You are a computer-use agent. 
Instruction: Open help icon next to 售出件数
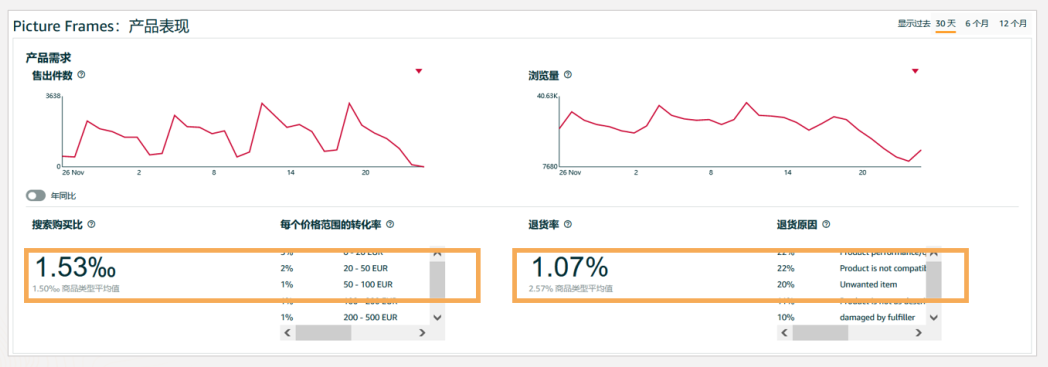coord(82,75)
